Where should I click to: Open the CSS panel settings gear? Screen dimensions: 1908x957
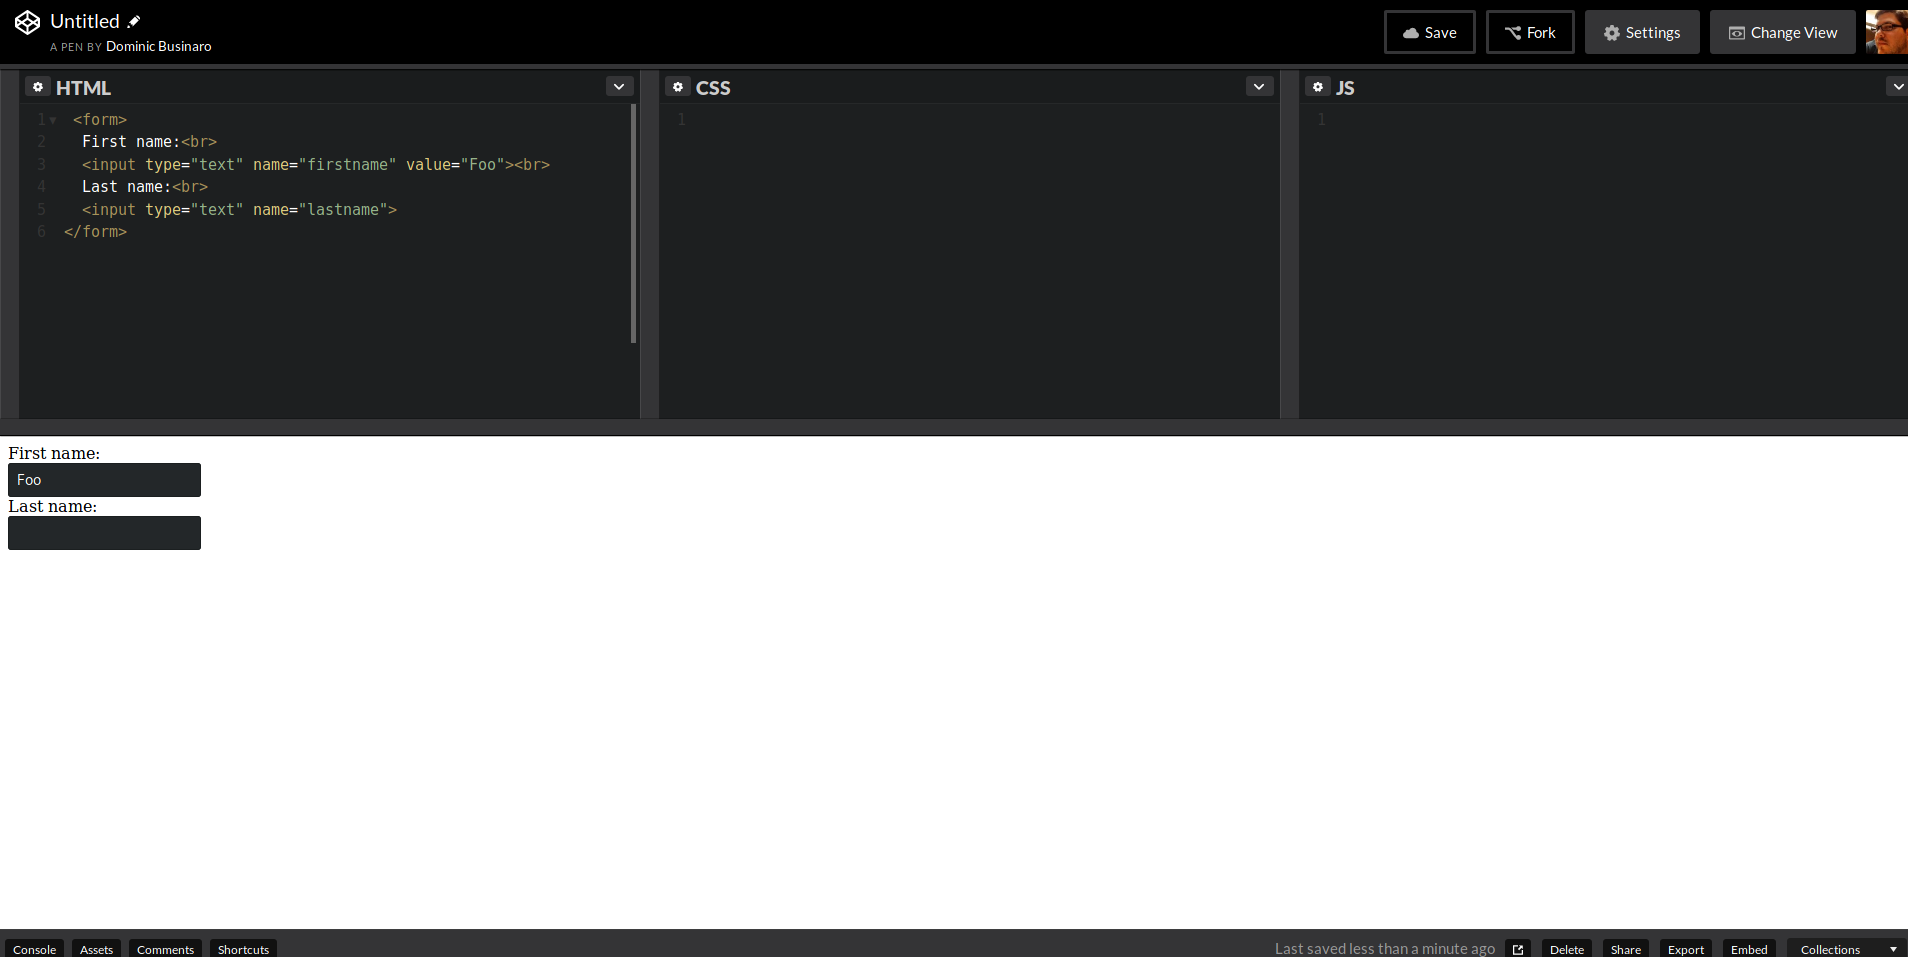(679, 87)
